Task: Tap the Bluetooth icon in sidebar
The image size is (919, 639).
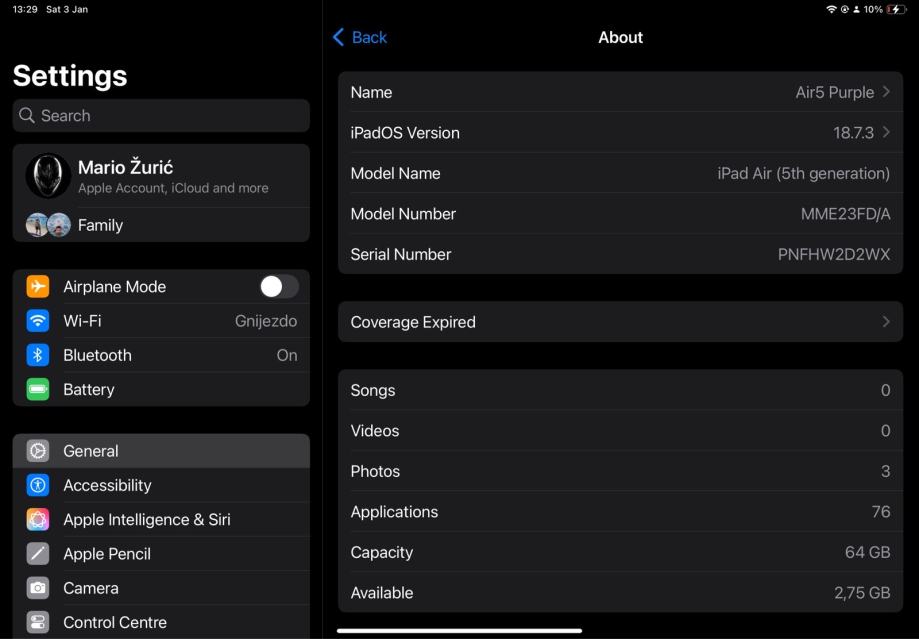Action: point(38,355)
